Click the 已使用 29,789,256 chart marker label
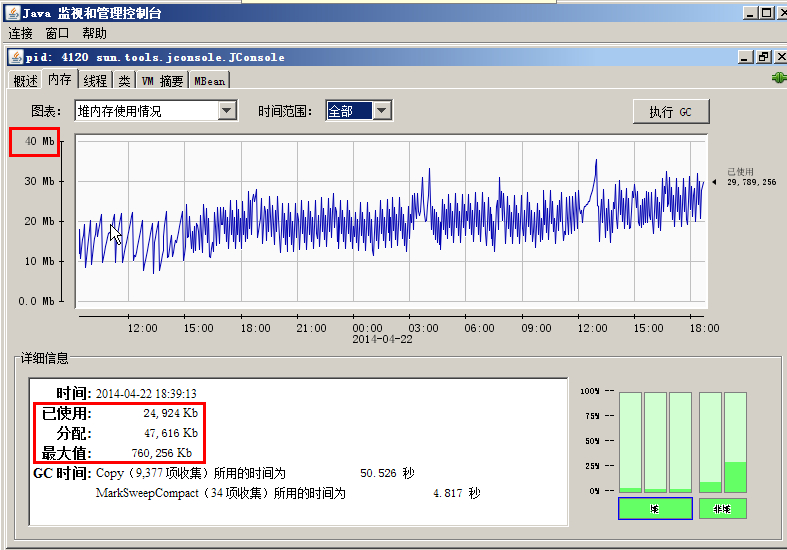 point(751,177)
